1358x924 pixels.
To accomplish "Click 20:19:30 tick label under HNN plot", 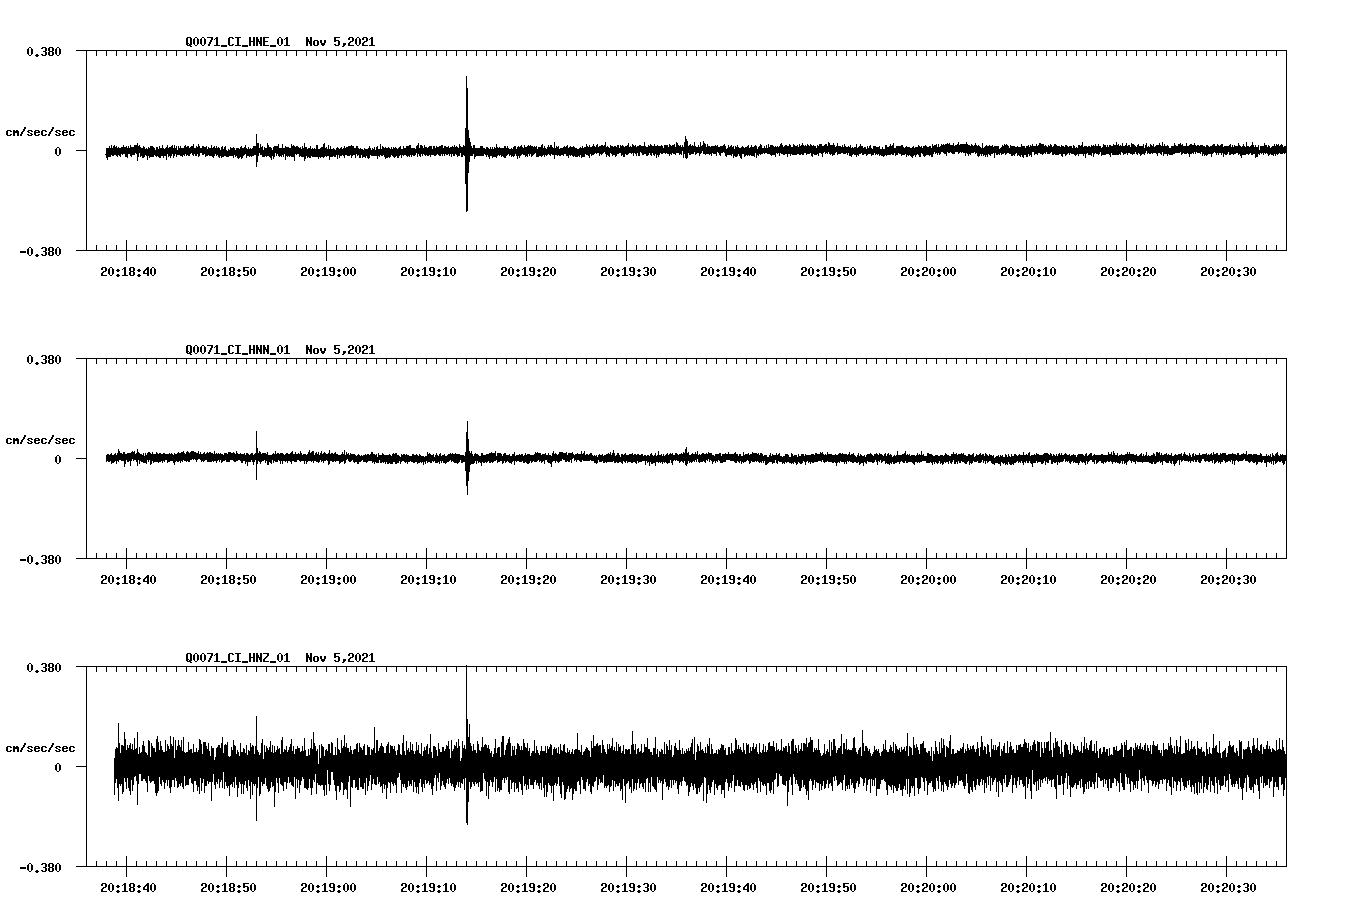I will pos(628,579).
